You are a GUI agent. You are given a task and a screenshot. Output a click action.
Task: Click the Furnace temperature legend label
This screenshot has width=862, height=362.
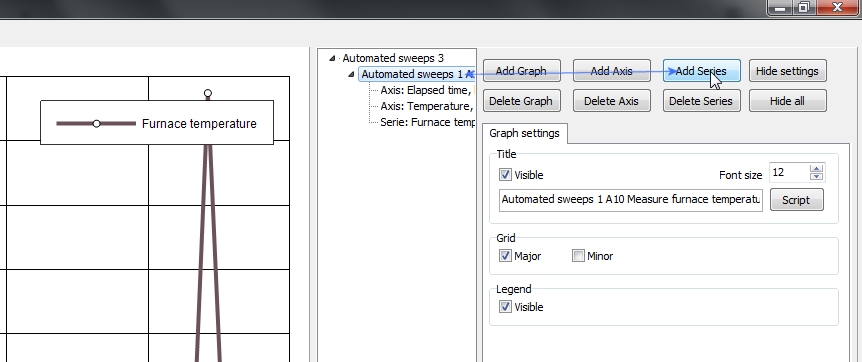199,124
